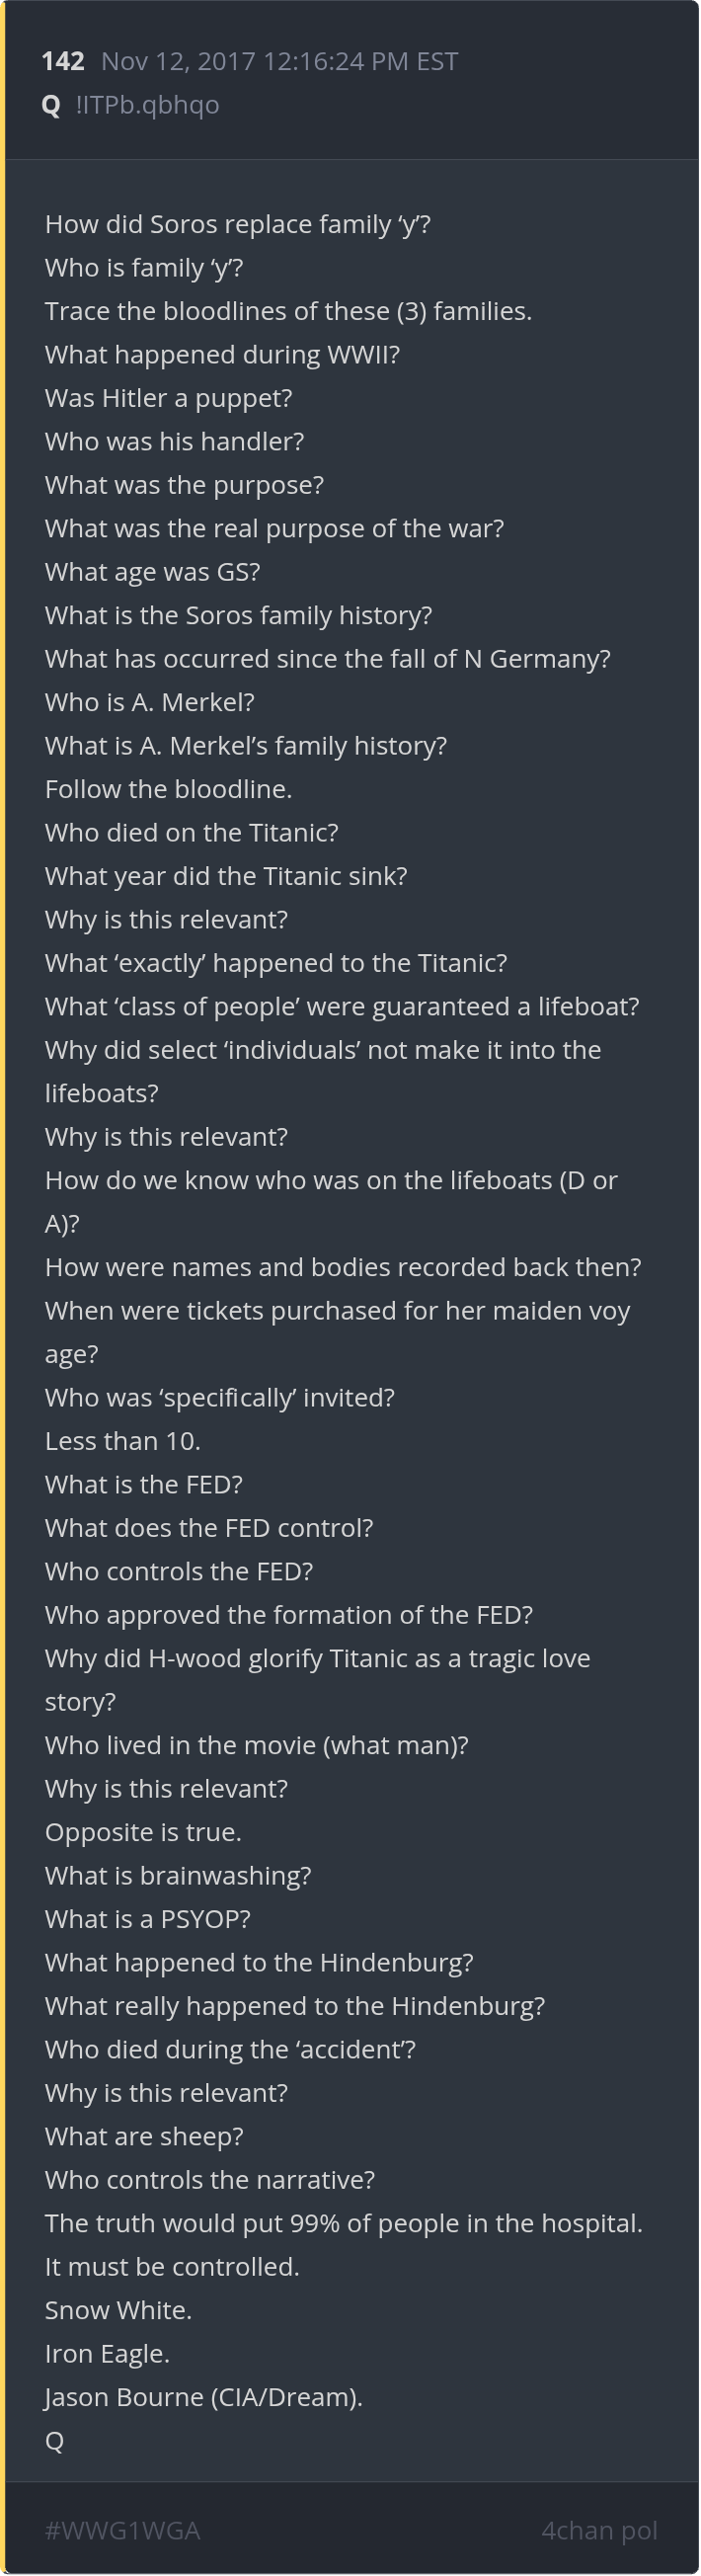Click the tripcode !ITPb.qbhqo
The image size is (701, 2576).
(147, 105)
